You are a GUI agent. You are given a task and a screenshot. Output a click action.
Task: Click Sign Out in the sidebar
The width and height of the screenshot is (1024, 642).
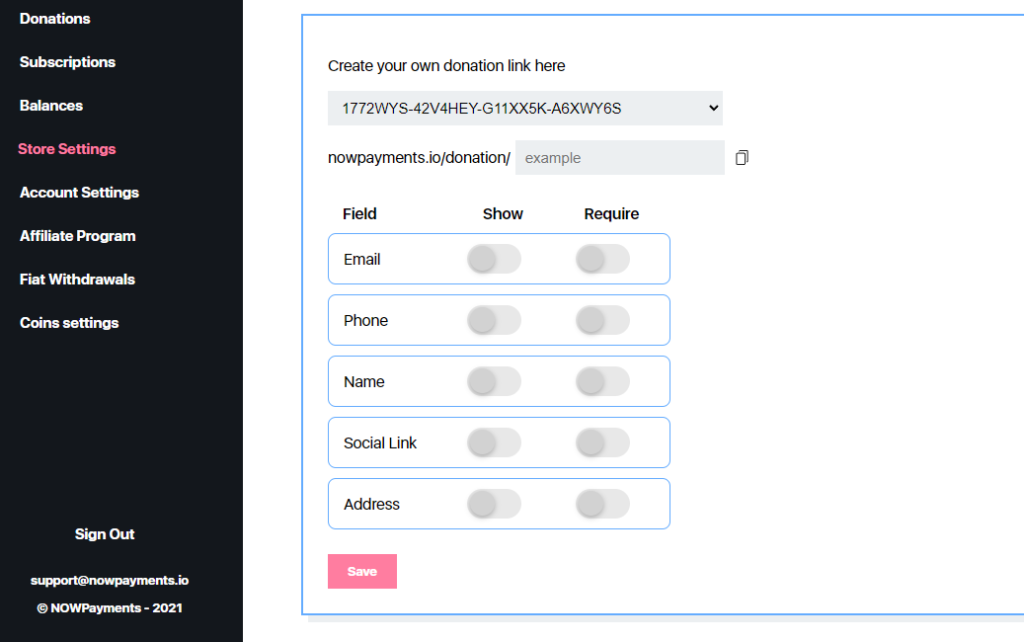pos(104,534)
